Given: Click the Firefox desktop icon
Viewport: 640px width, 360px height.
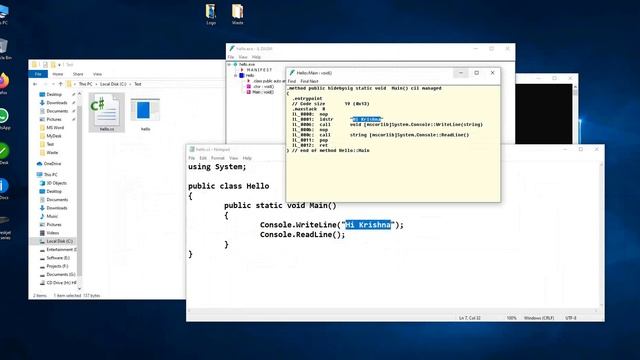Looking at the screenshot, I should (x=3, y=83).
